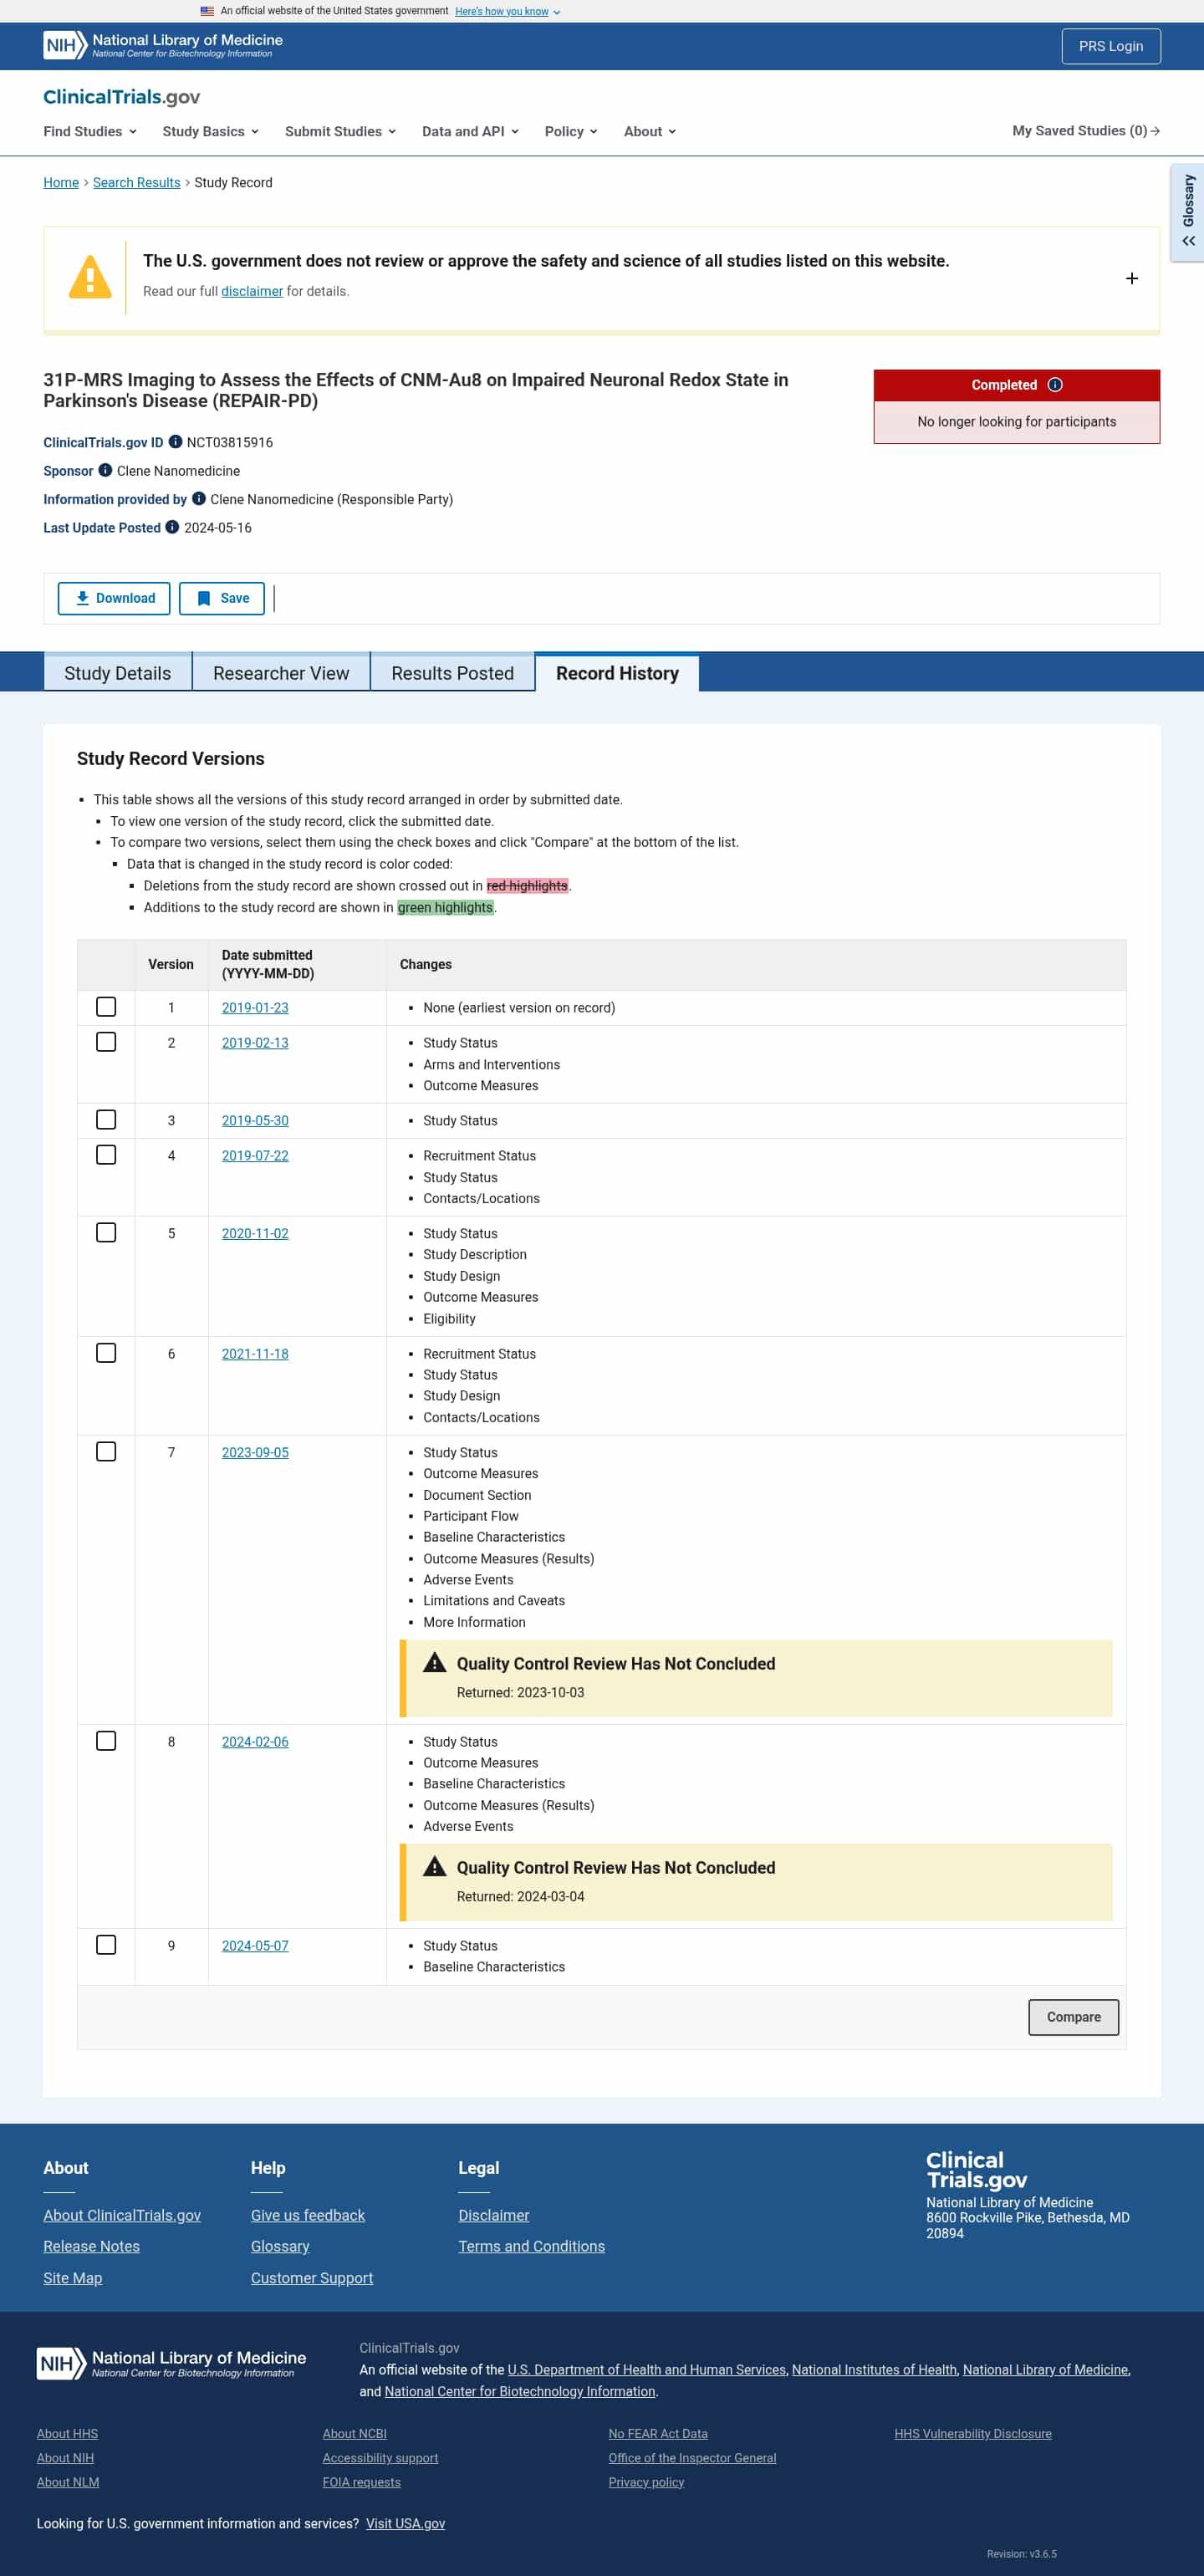Expand the disclaimer banner with the plus sign
Image resolution: width=1204 pixels, height=2576 pixels.
click(1132, 278)
